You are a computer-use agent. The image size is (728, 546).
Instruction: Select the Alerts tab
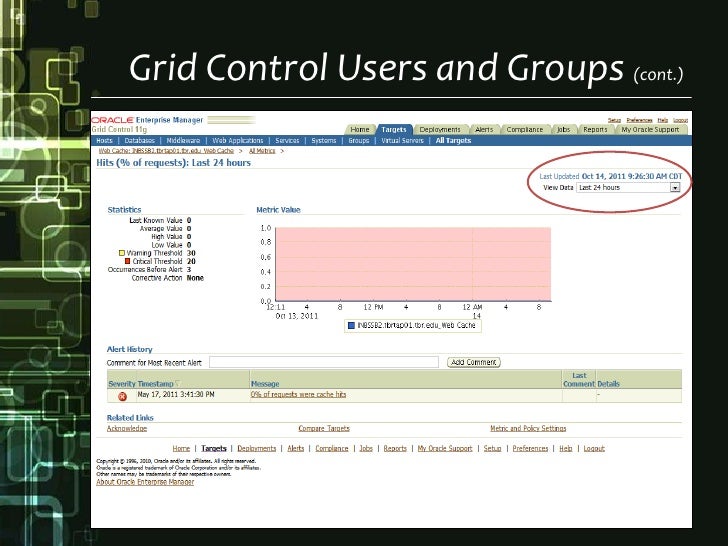point(484,130)
